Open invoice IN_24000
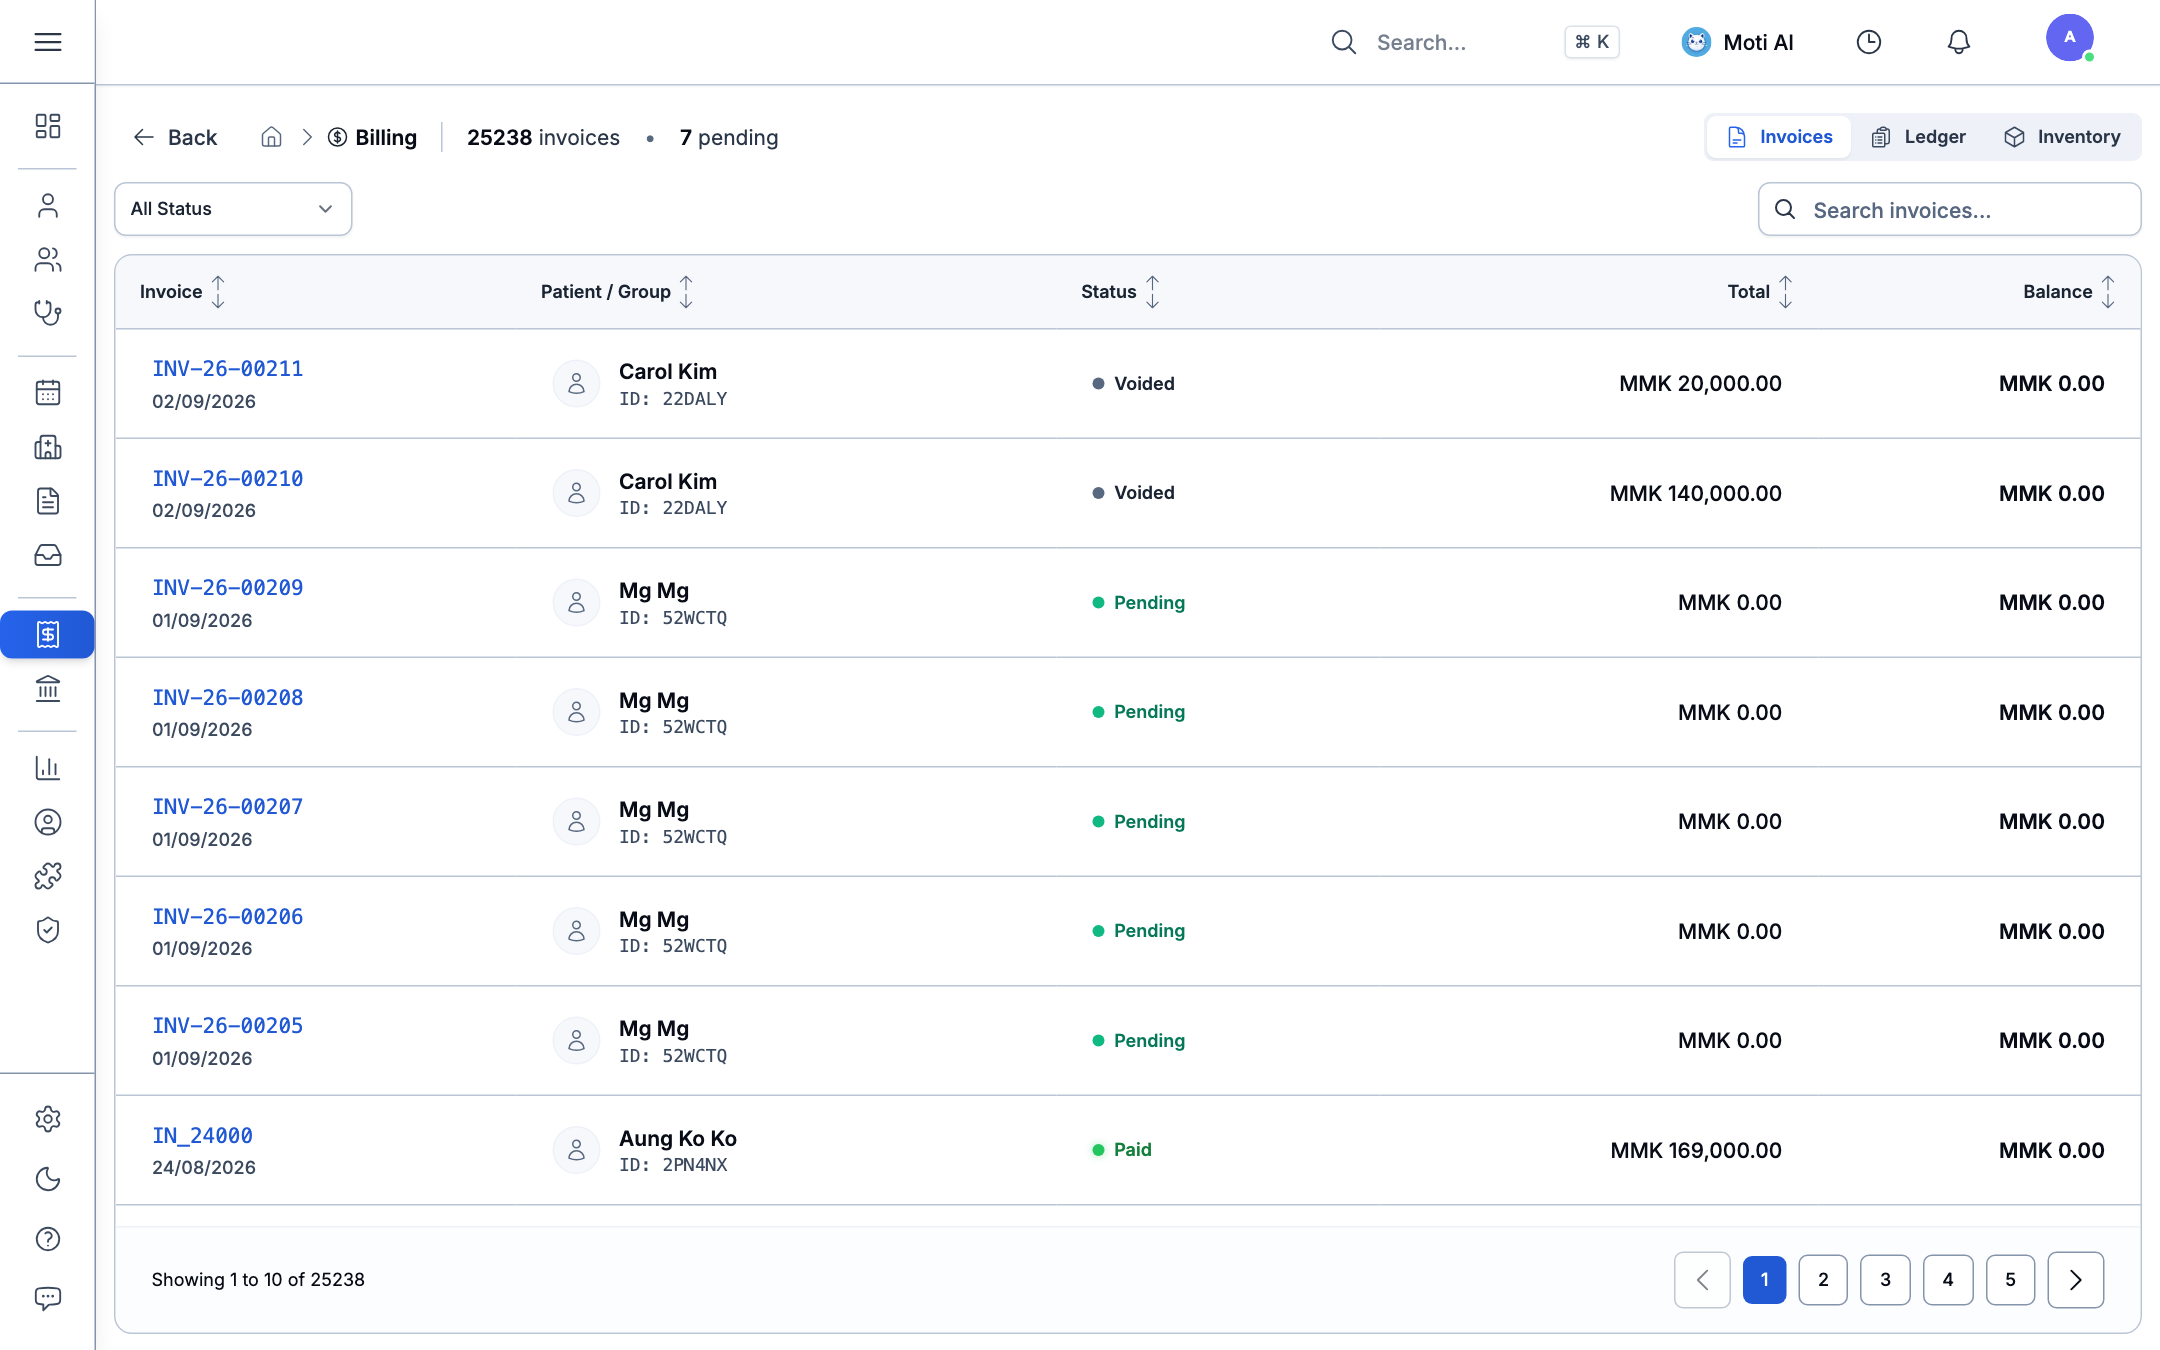Viewport: 2160px width, 1350px height. (202, 1136)
